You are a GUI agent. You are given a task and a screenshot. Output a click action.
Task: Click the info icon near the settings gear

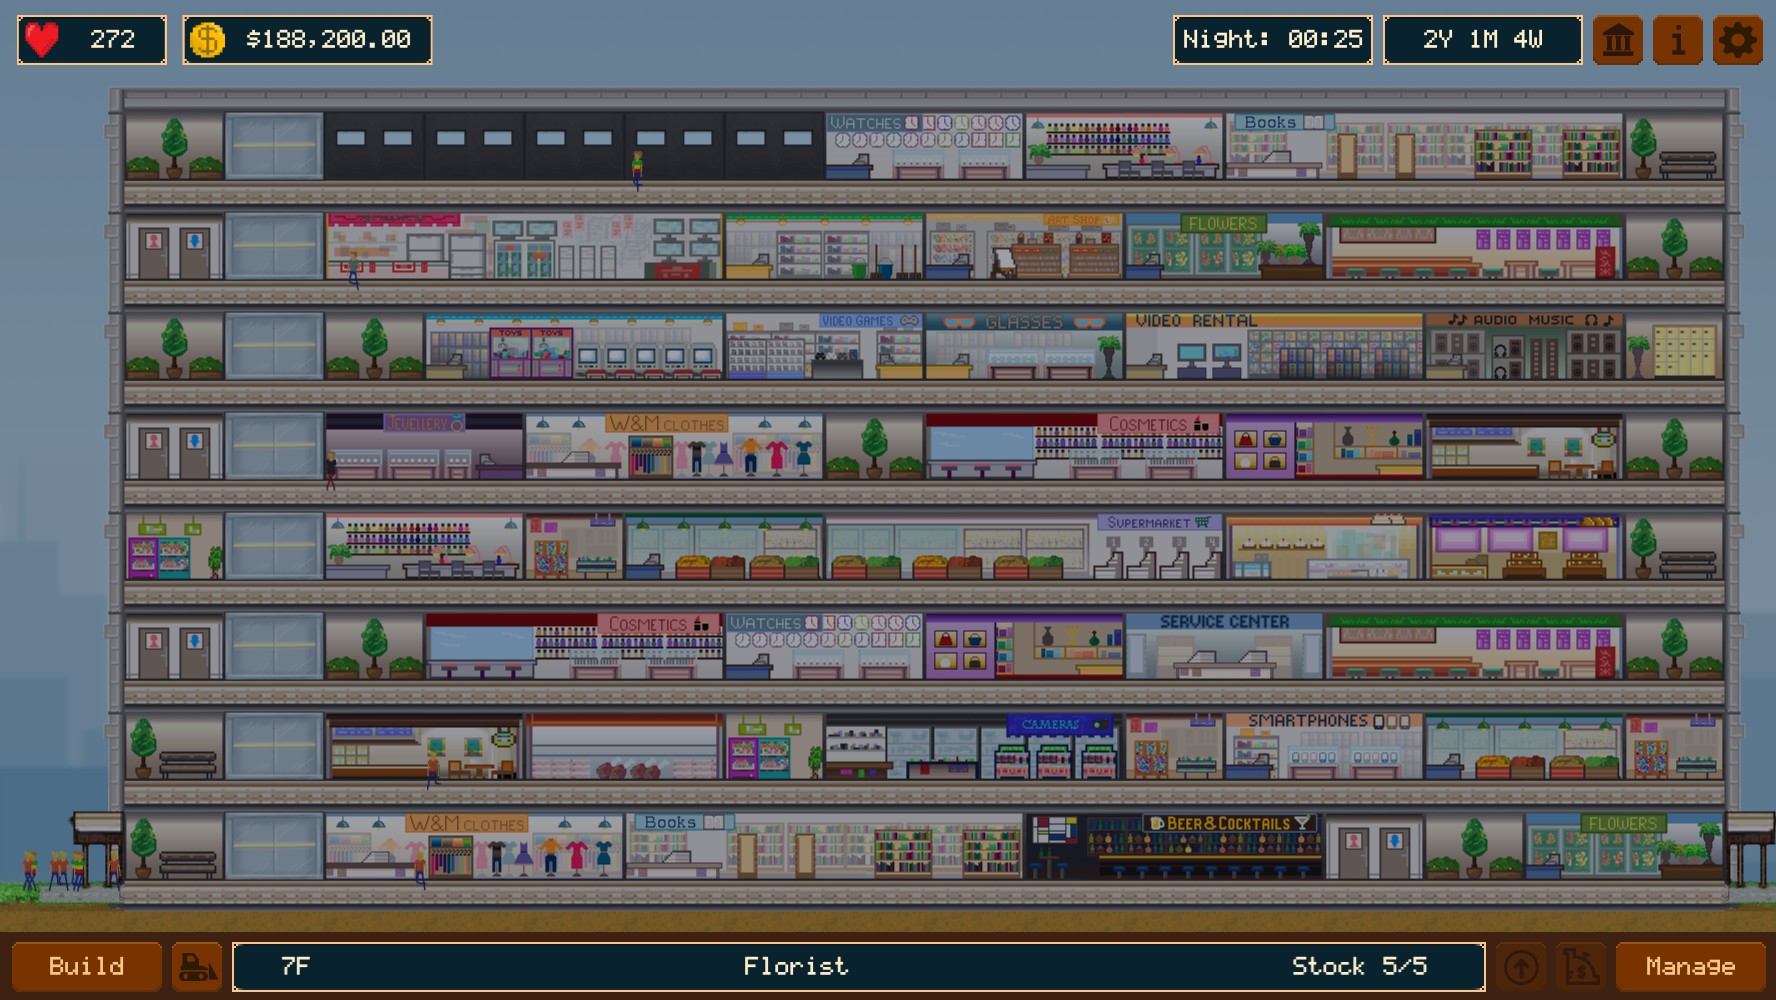pyautogui.click(x=1678, y=40)
